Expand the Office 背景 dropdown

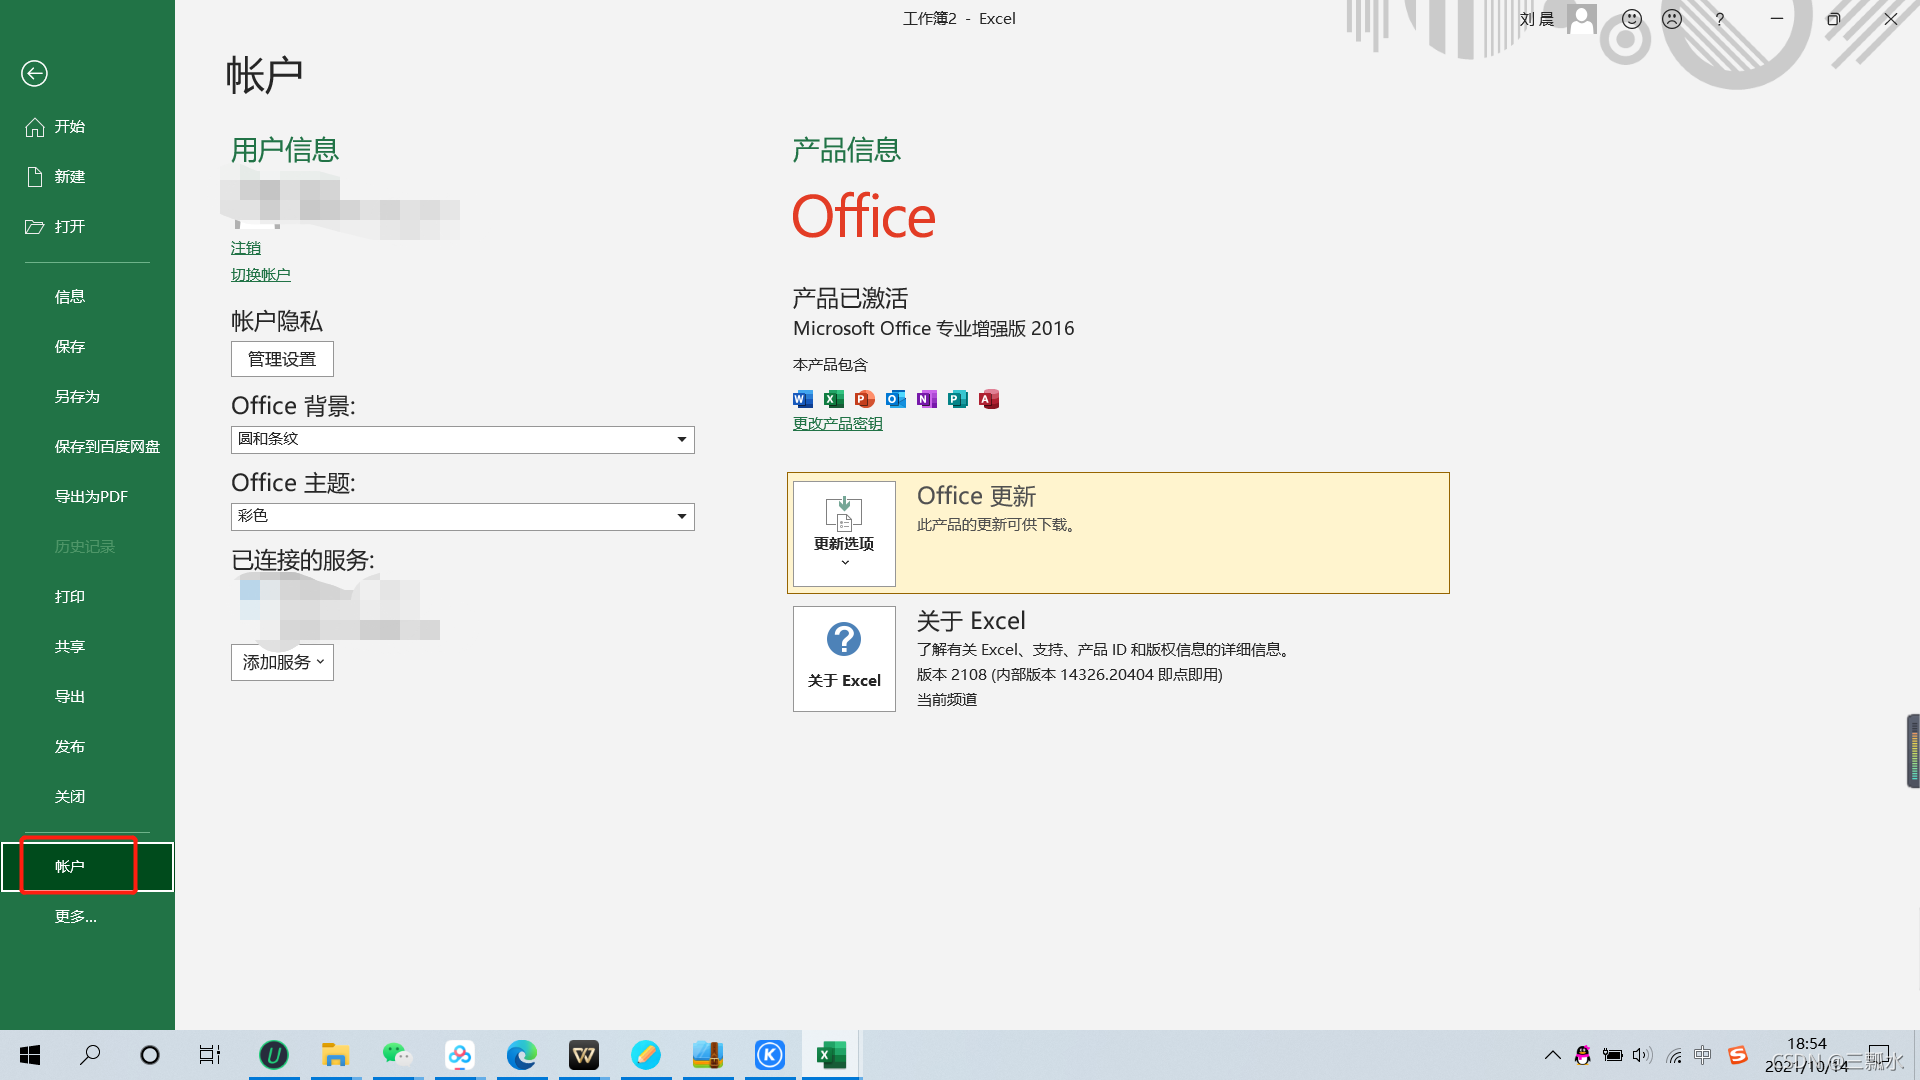(681, 439)
